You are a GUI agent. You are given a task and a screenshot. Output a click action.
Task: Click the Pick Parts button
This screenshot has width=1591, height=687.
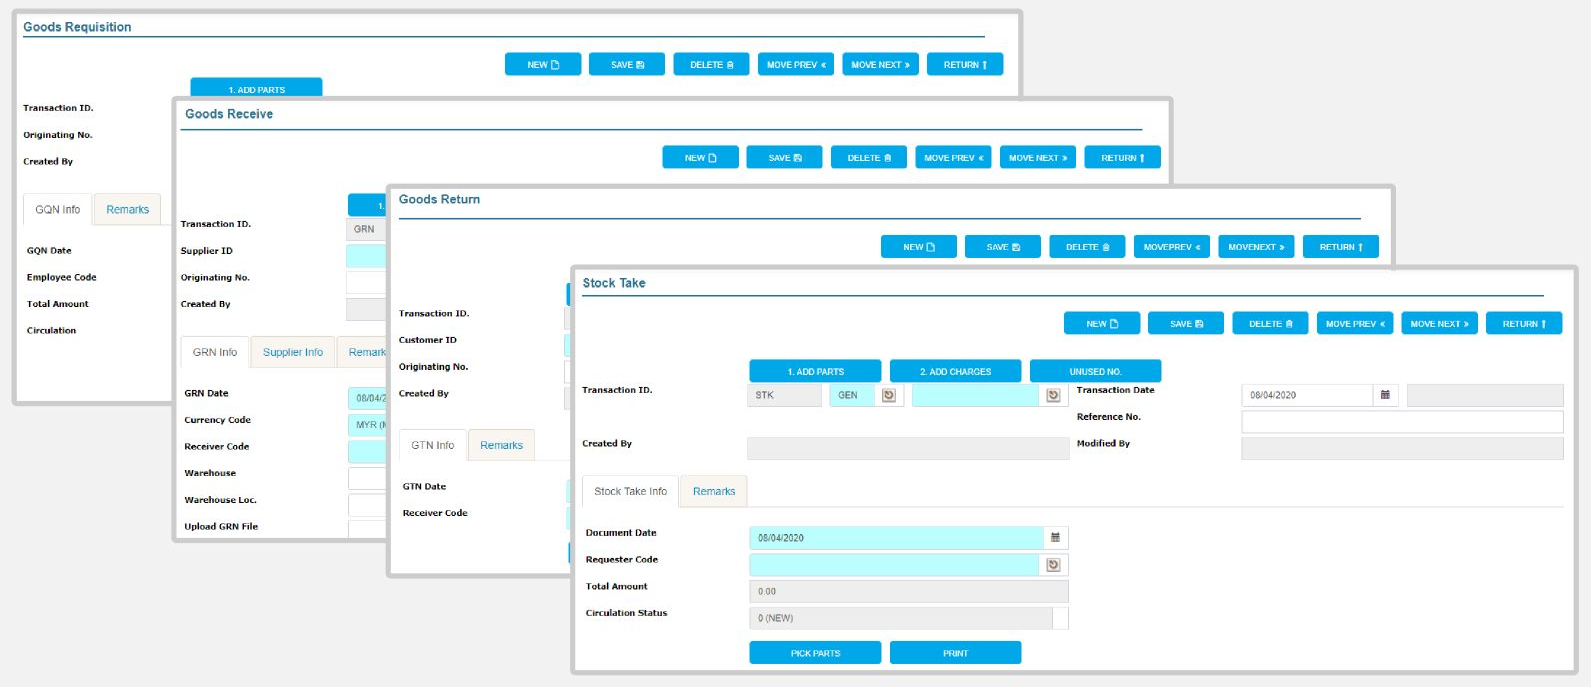click(815, 653)
